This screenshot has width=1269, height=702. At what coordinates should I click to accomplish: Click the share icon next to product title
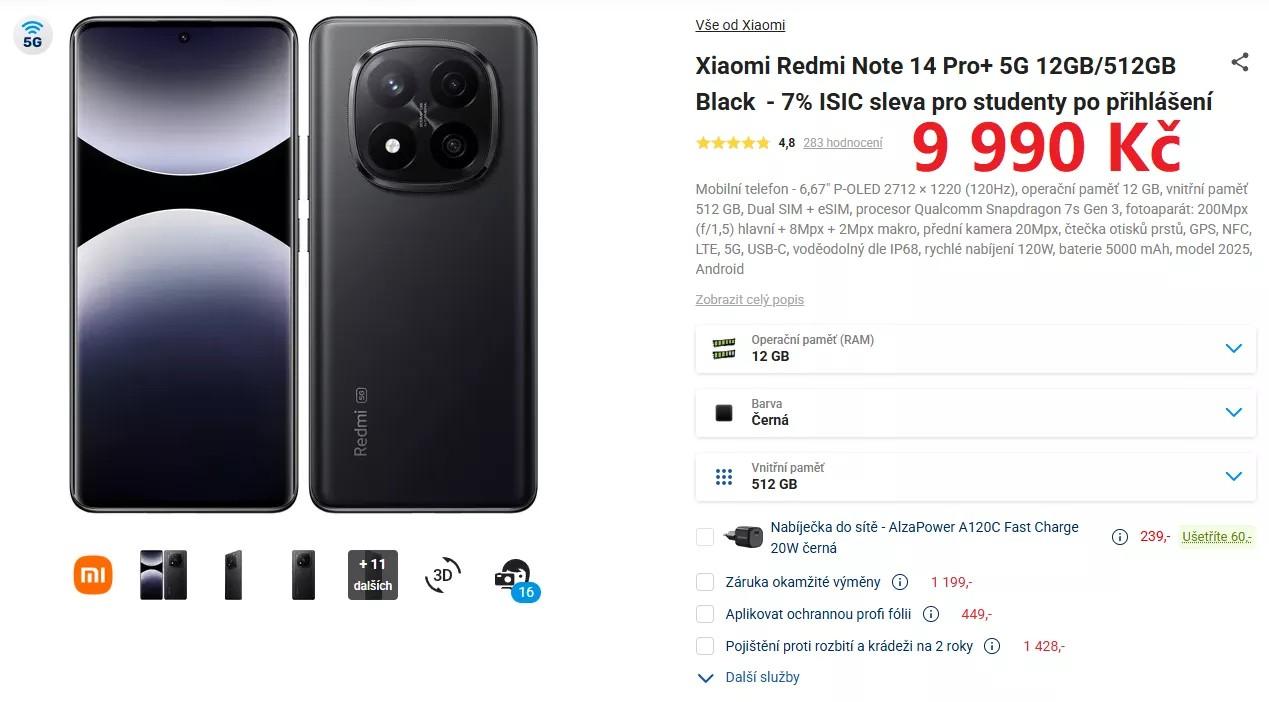[x=1240, y=62]
